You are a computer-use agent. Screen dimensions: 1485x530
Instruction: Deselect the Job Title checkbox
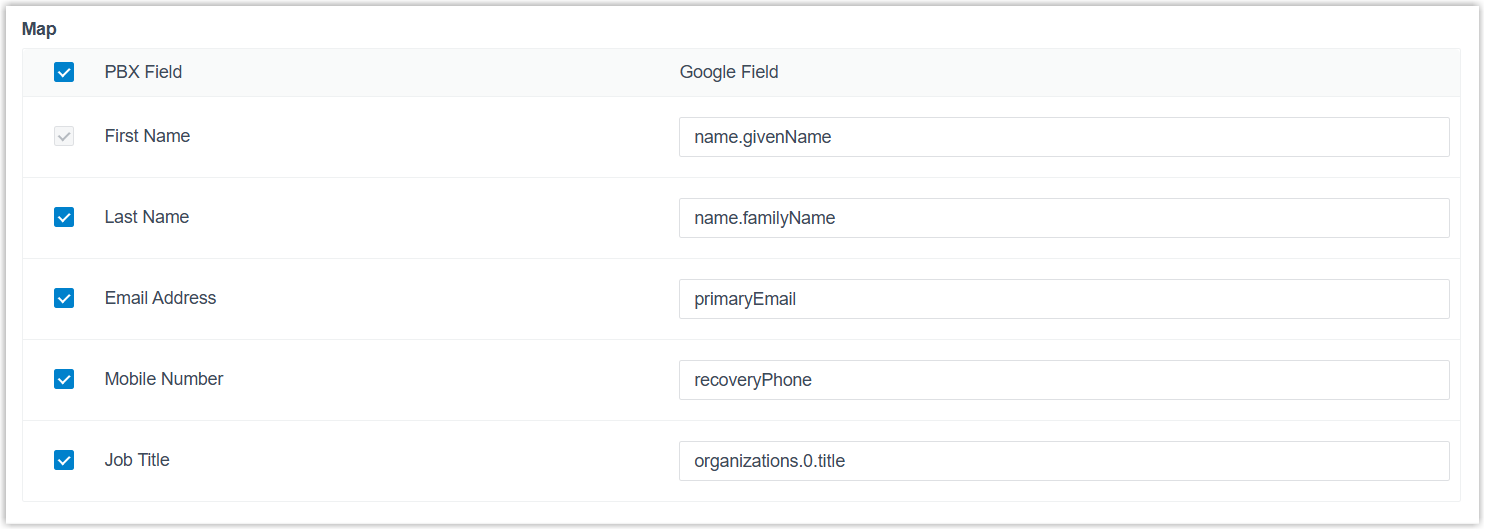[64, 460]
